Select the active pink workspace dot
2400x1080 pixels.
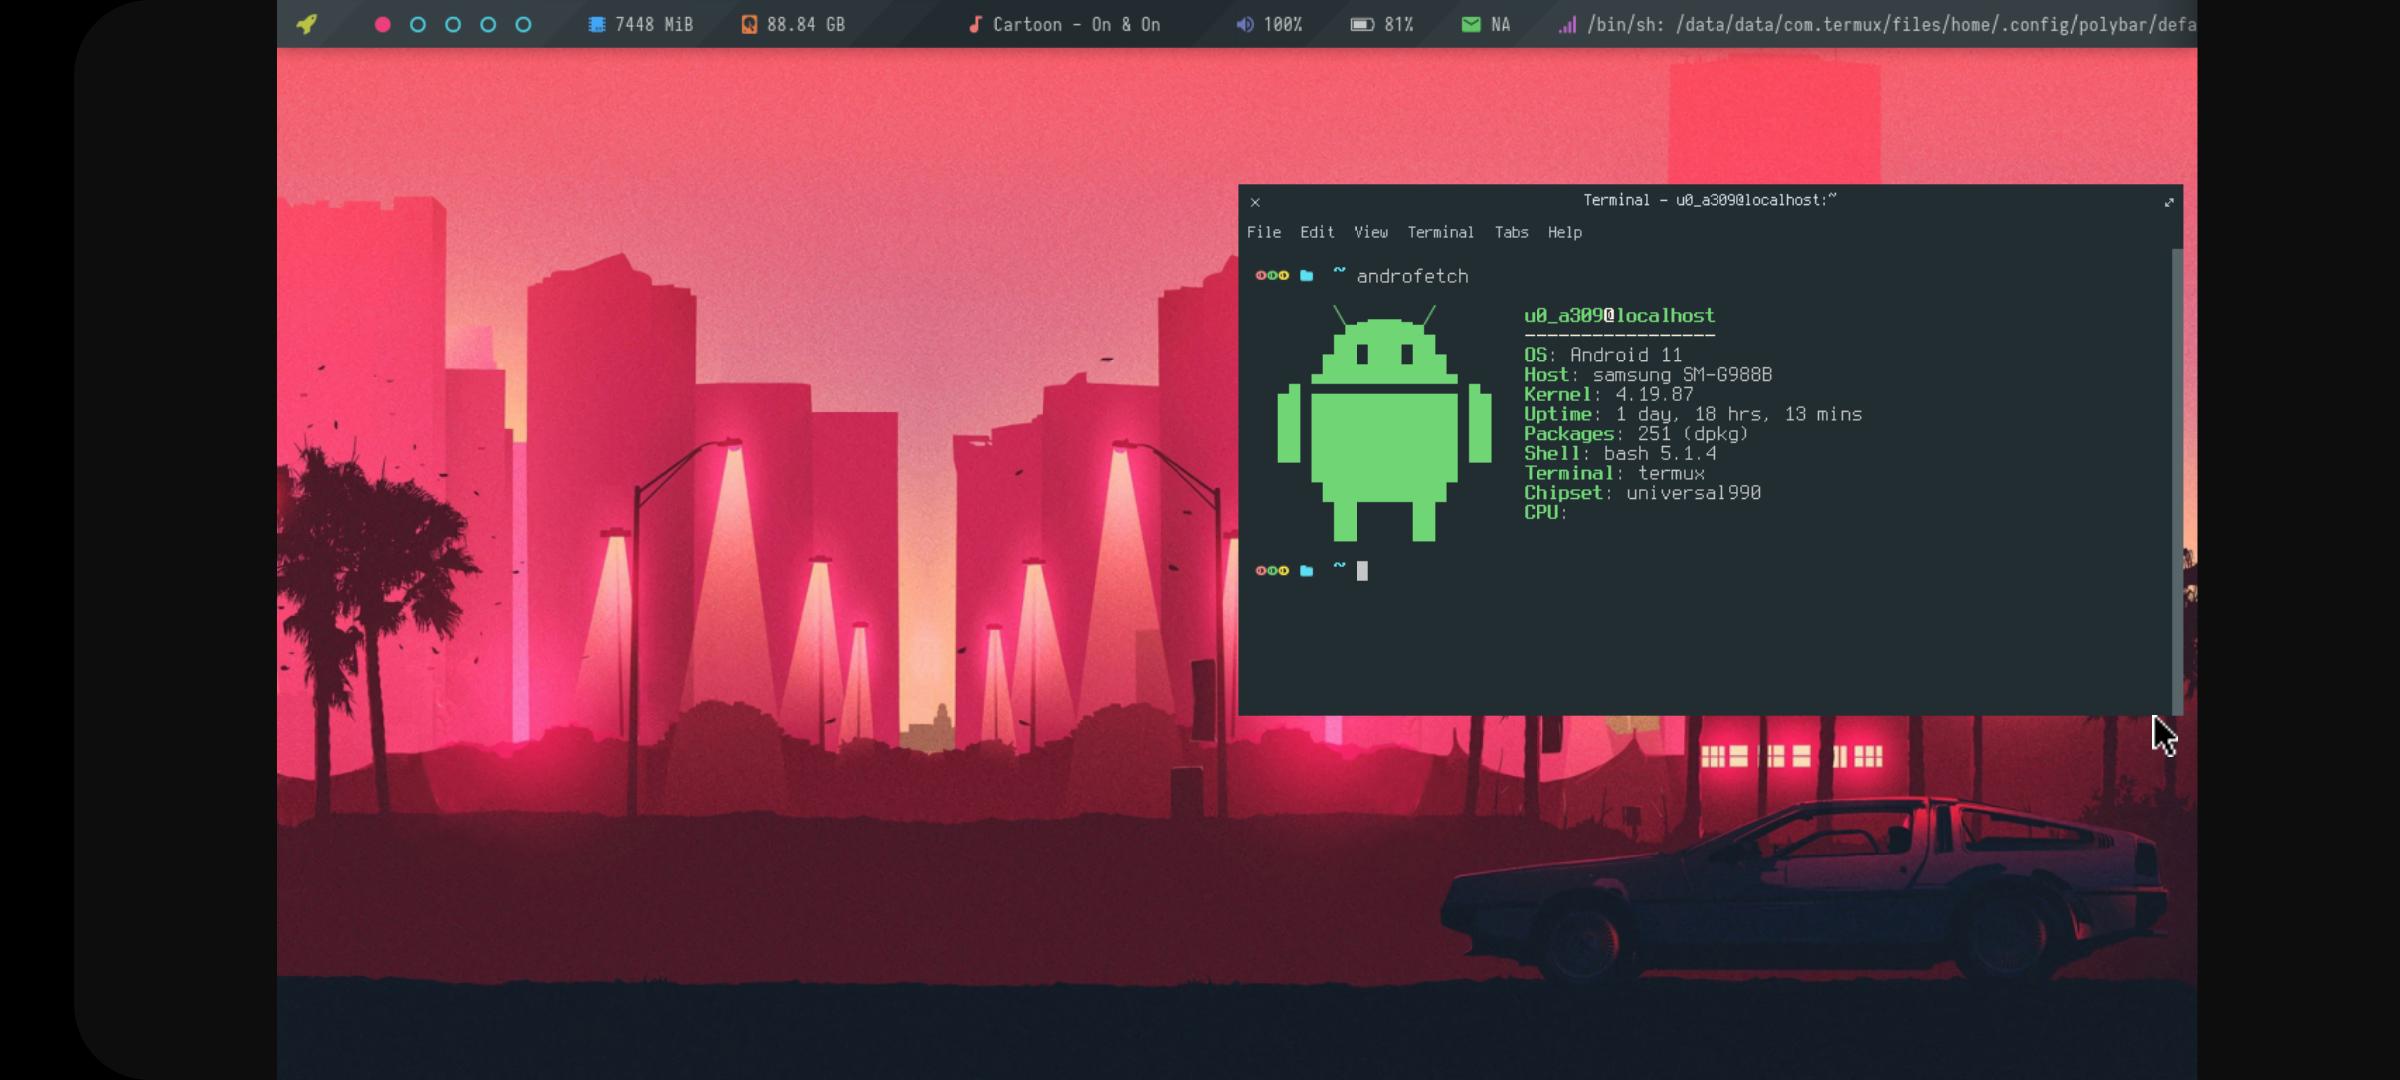[381, 23]
